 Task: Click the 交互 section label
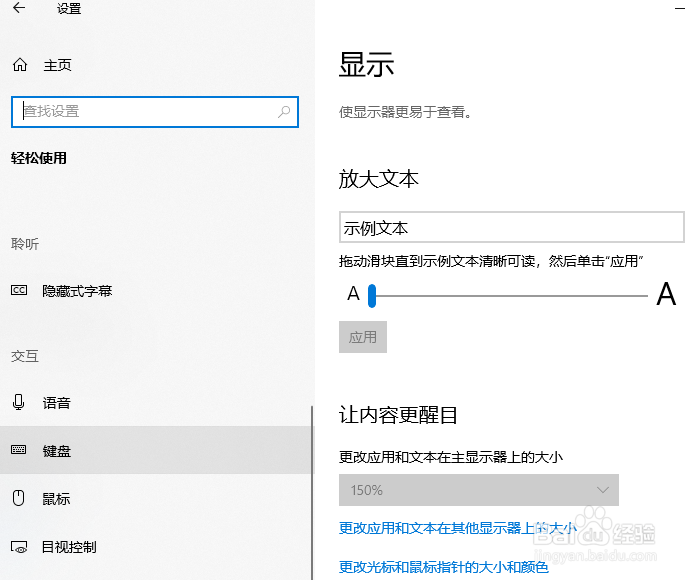[25, 356]
